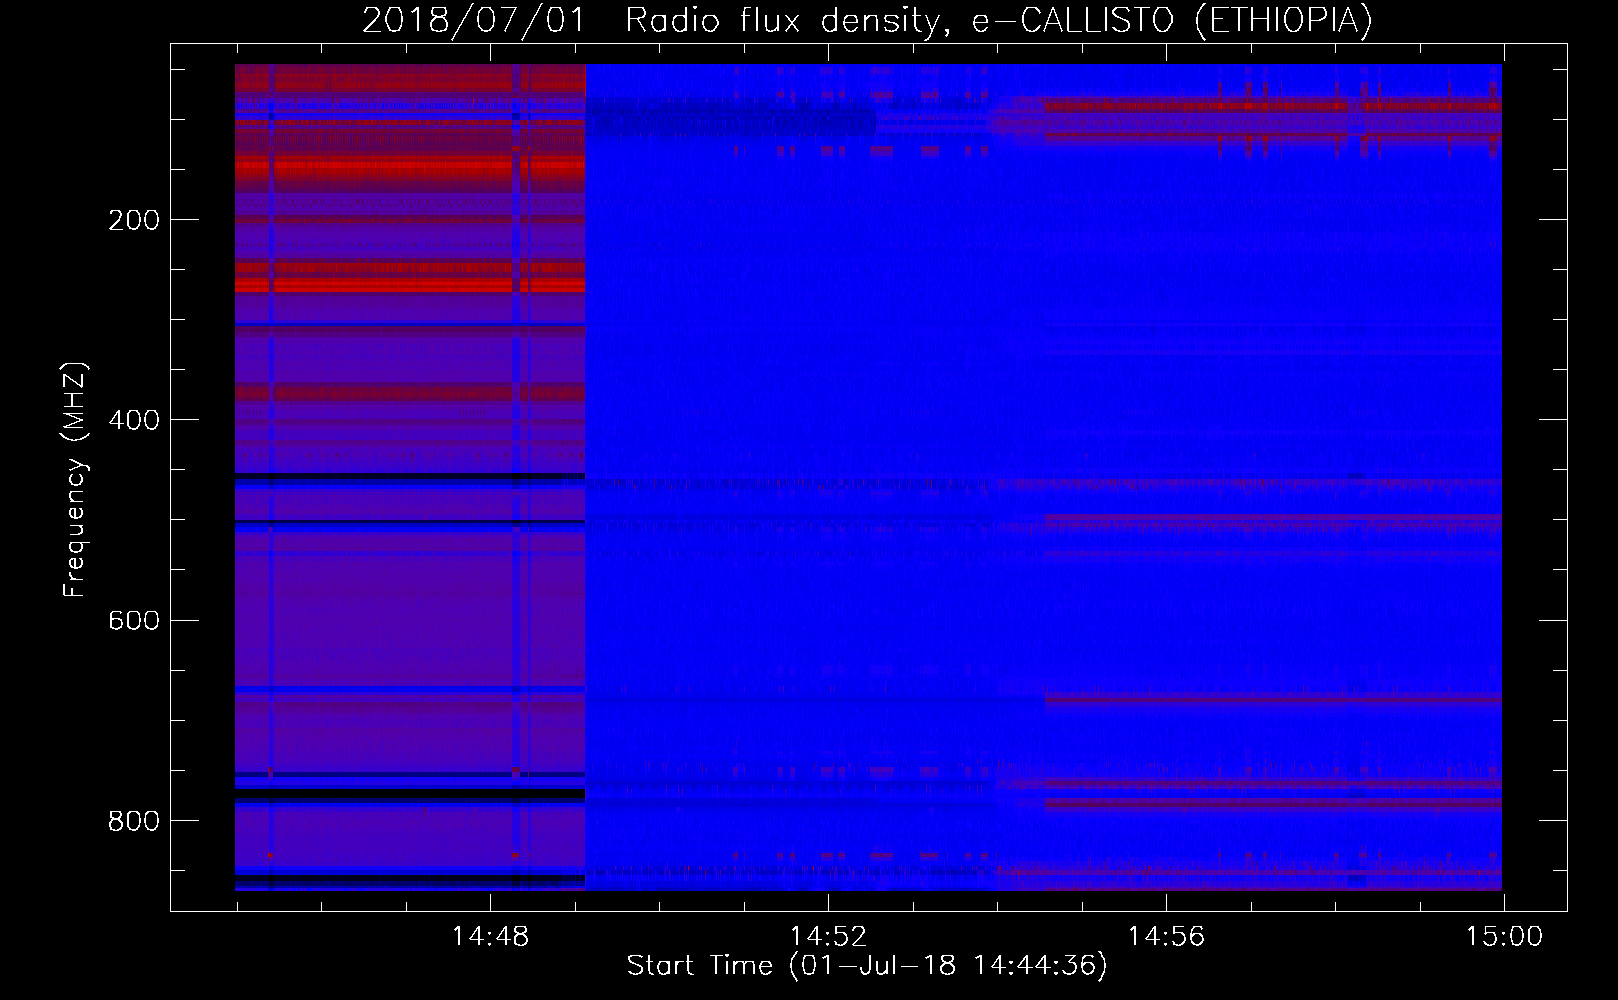Click the "Frequency (MHZ)" axis label

coord(75,479)
